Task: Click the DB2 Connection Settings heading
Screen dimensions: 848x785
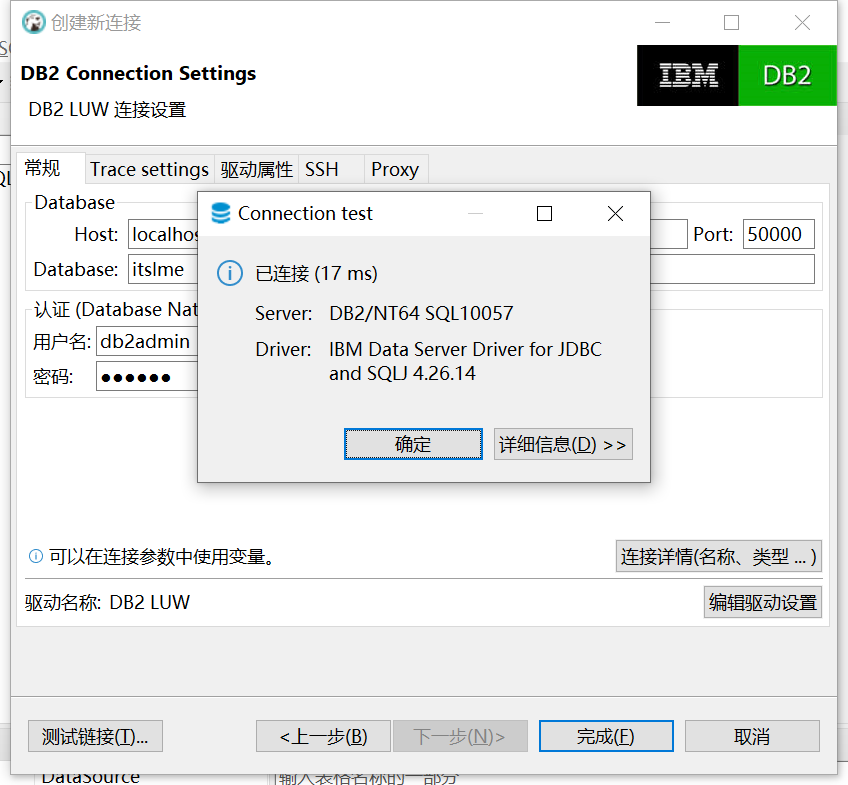Action: pyautogui.click(x=138, y=73)
